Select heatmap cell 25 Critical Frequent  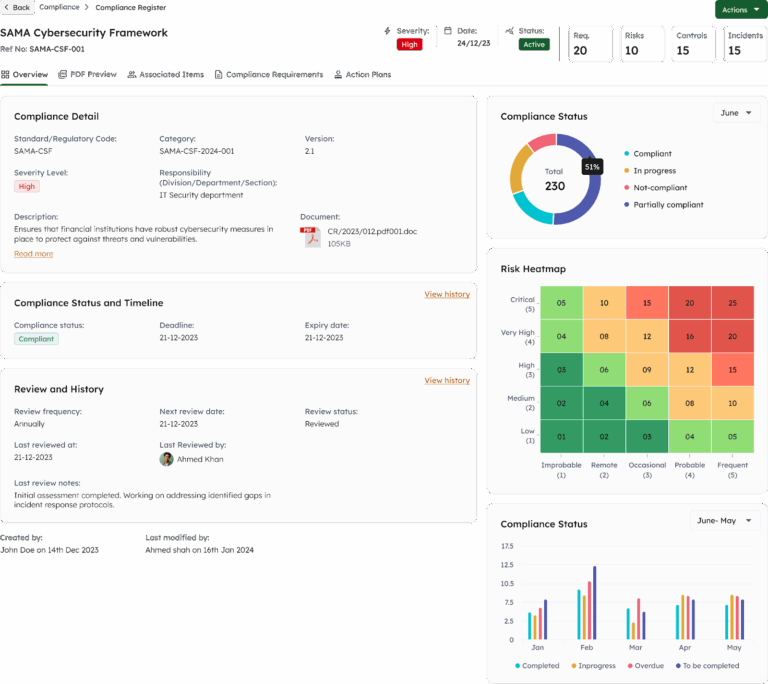tap(732, 303)
